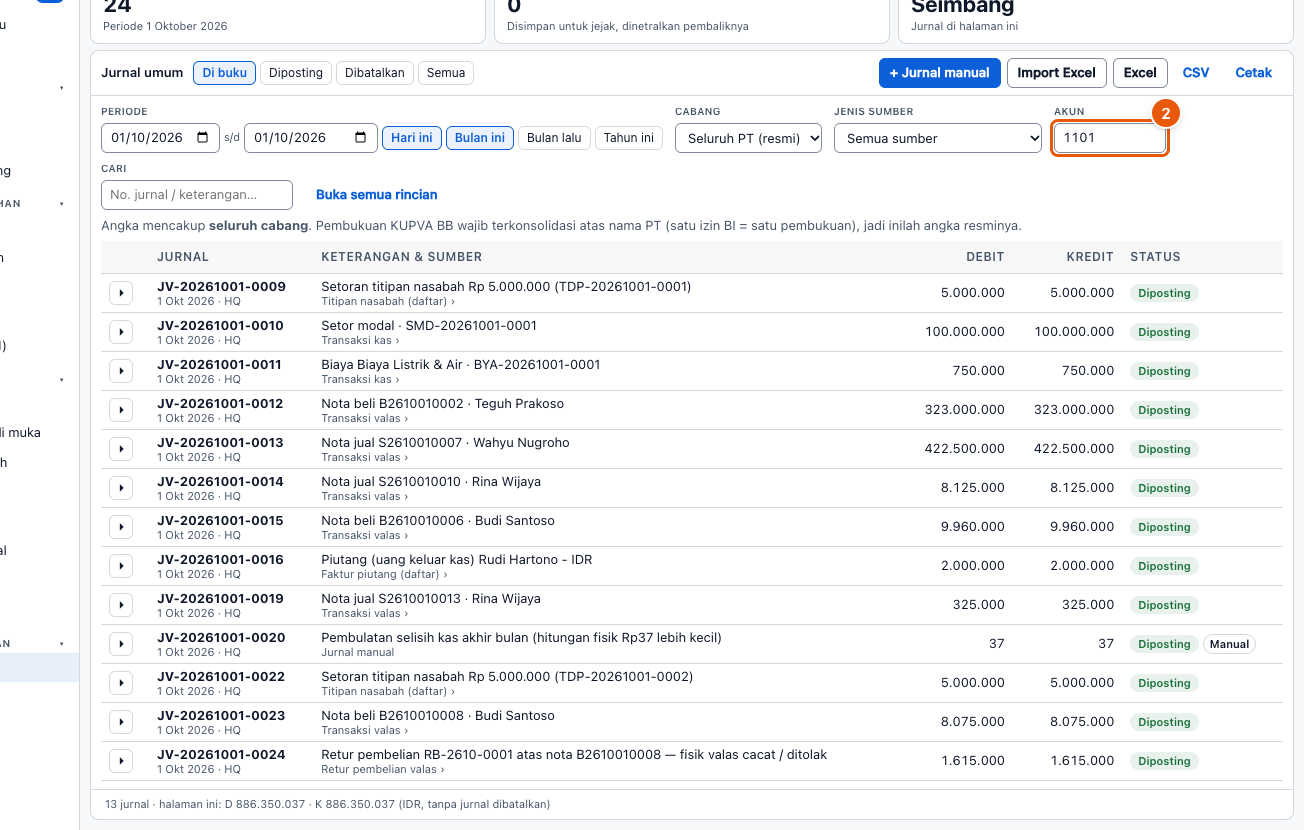Select the Diposting filter tab
1304x830 pixels.
(x=296, y=73)
